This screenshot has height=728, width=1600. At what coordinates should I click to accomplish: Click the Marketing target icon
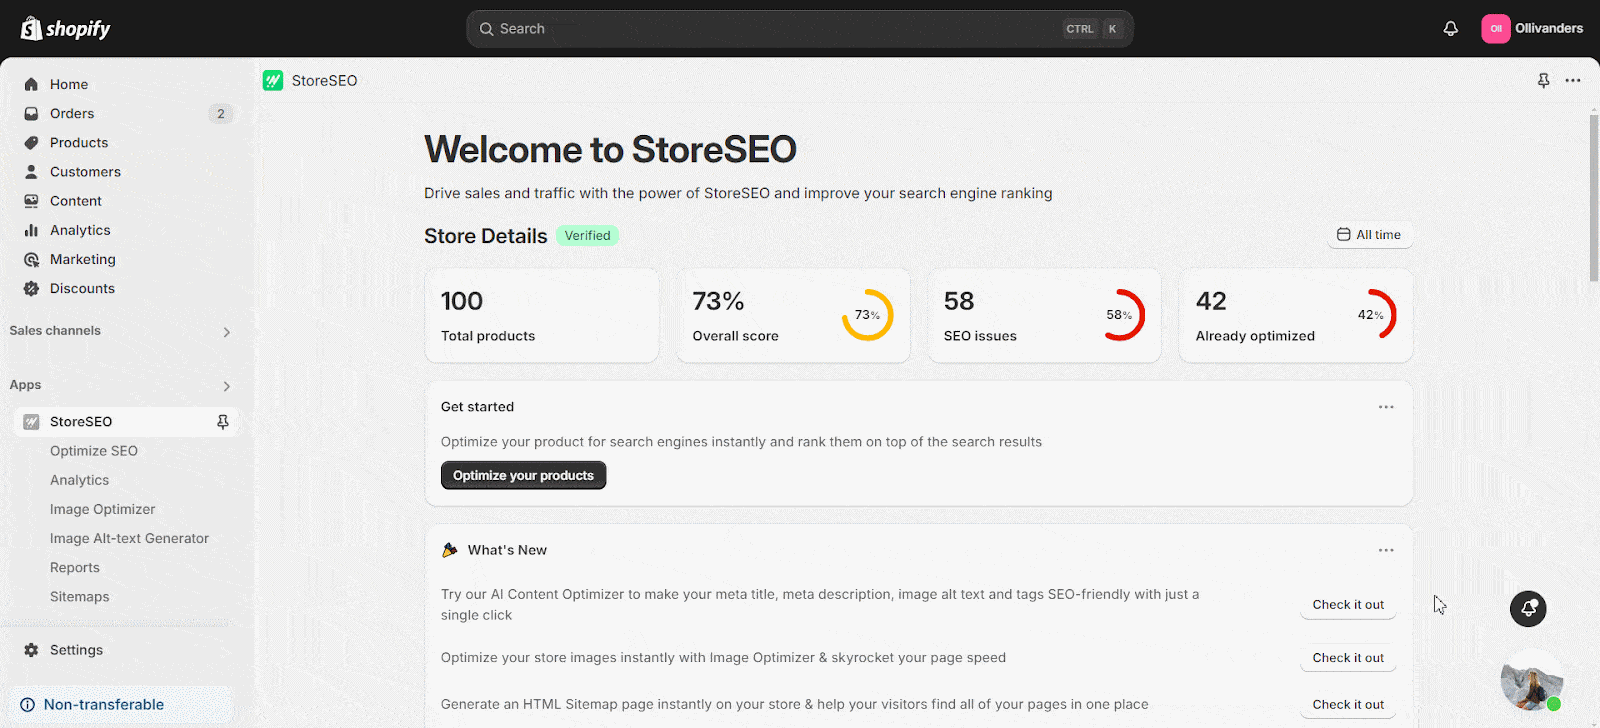pos(31,259)
